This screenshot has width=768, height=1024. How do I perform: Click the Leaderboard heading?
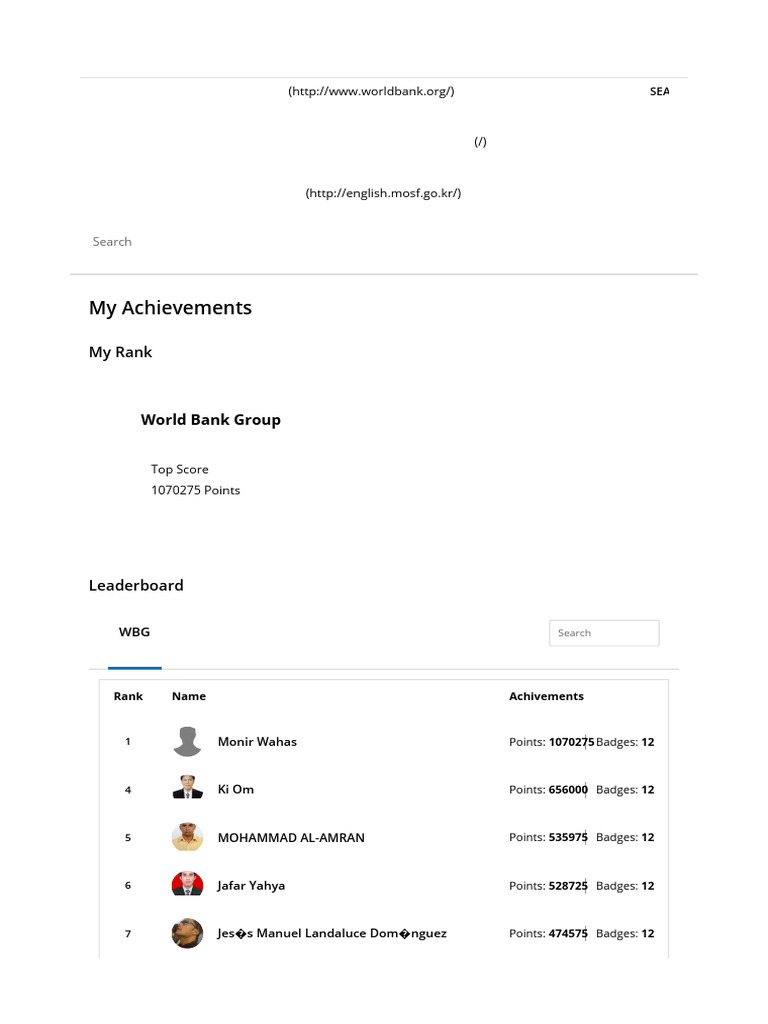click(x=136, y=586)
